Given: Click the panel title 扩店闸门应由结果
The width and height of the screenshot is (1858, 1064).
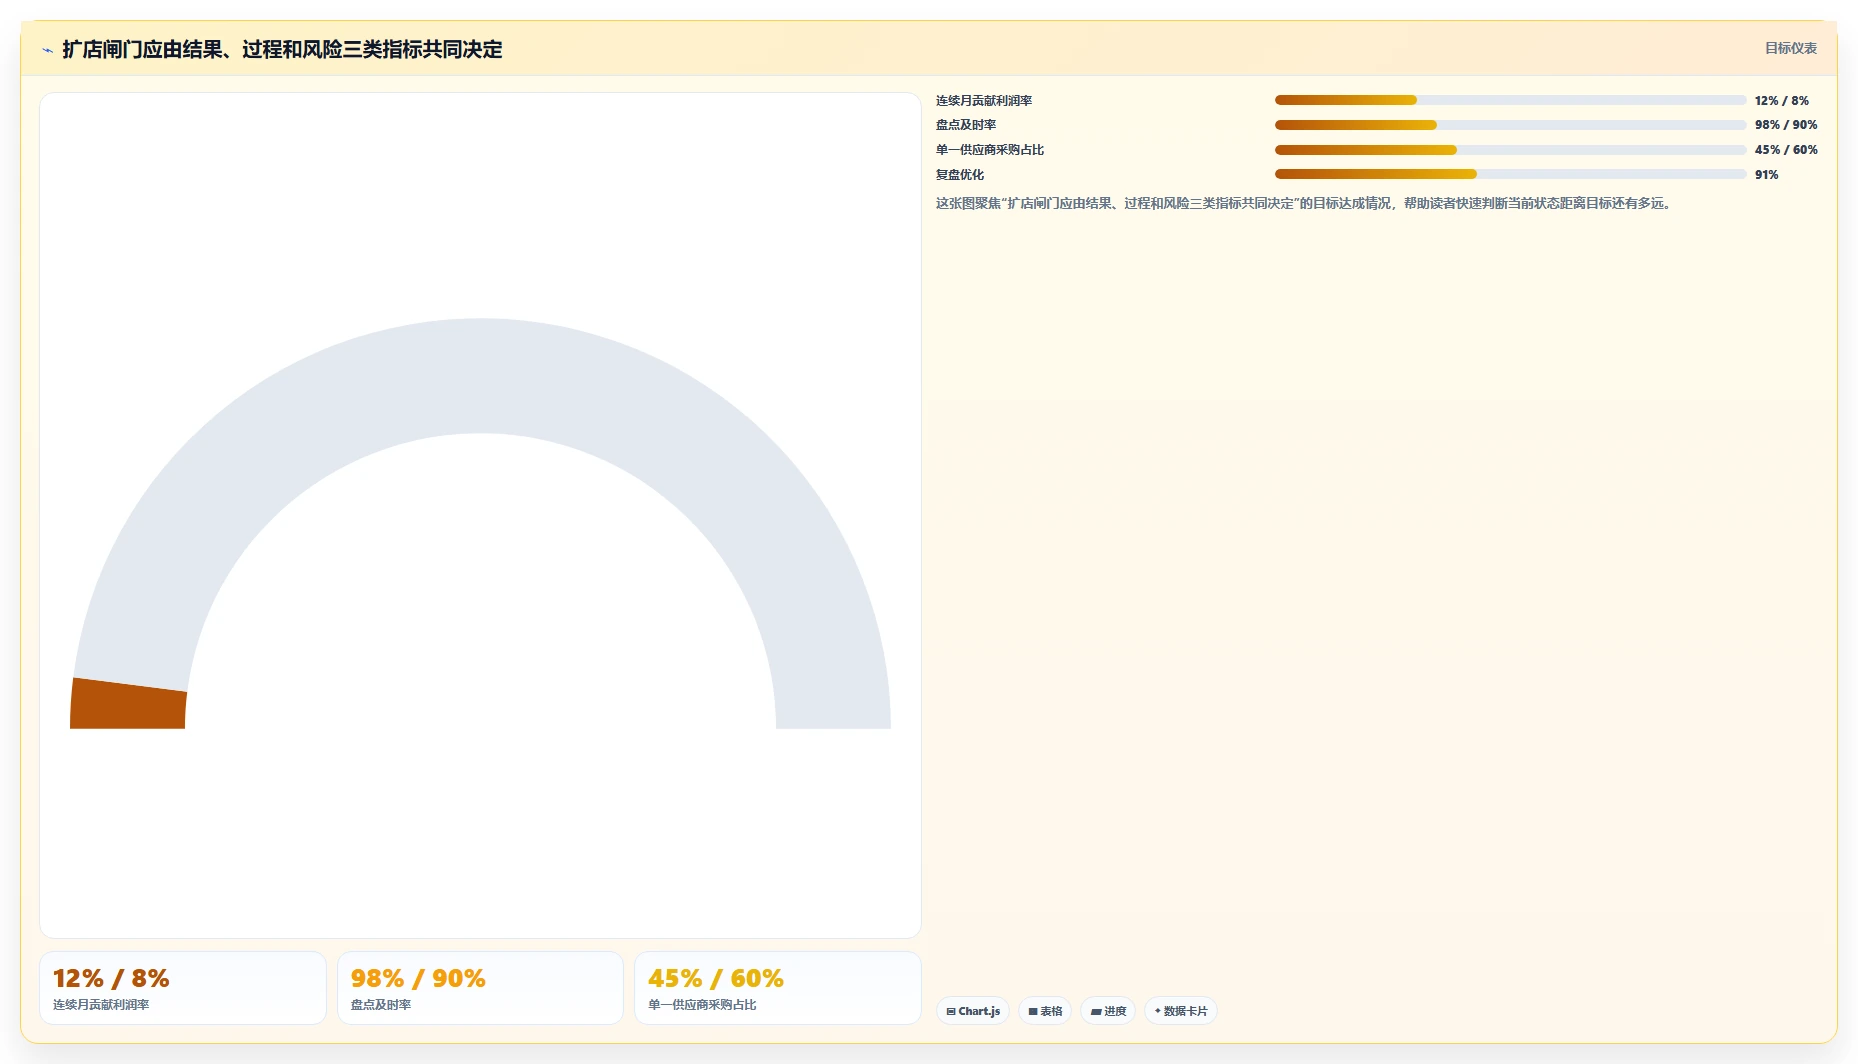Looking at the screenshot, I should click(282, 50).
